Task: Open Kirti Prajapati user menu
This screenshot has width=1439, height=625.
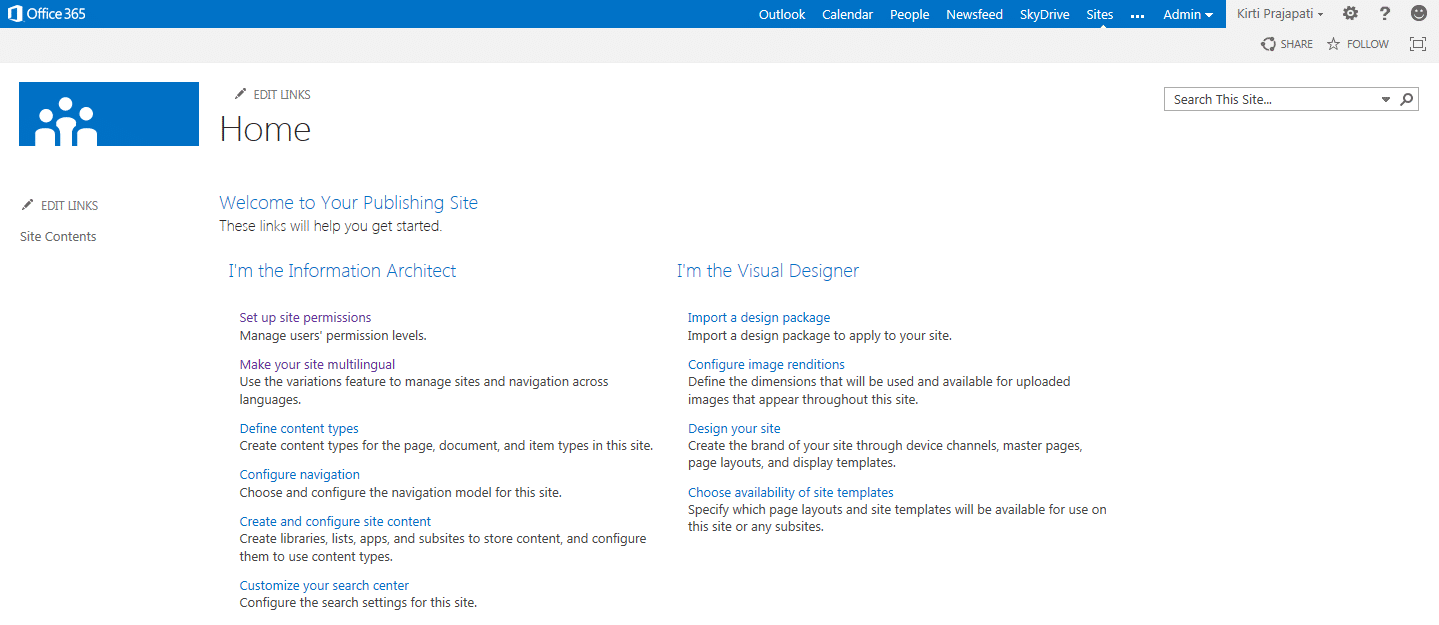Action: click(1280, 14)
